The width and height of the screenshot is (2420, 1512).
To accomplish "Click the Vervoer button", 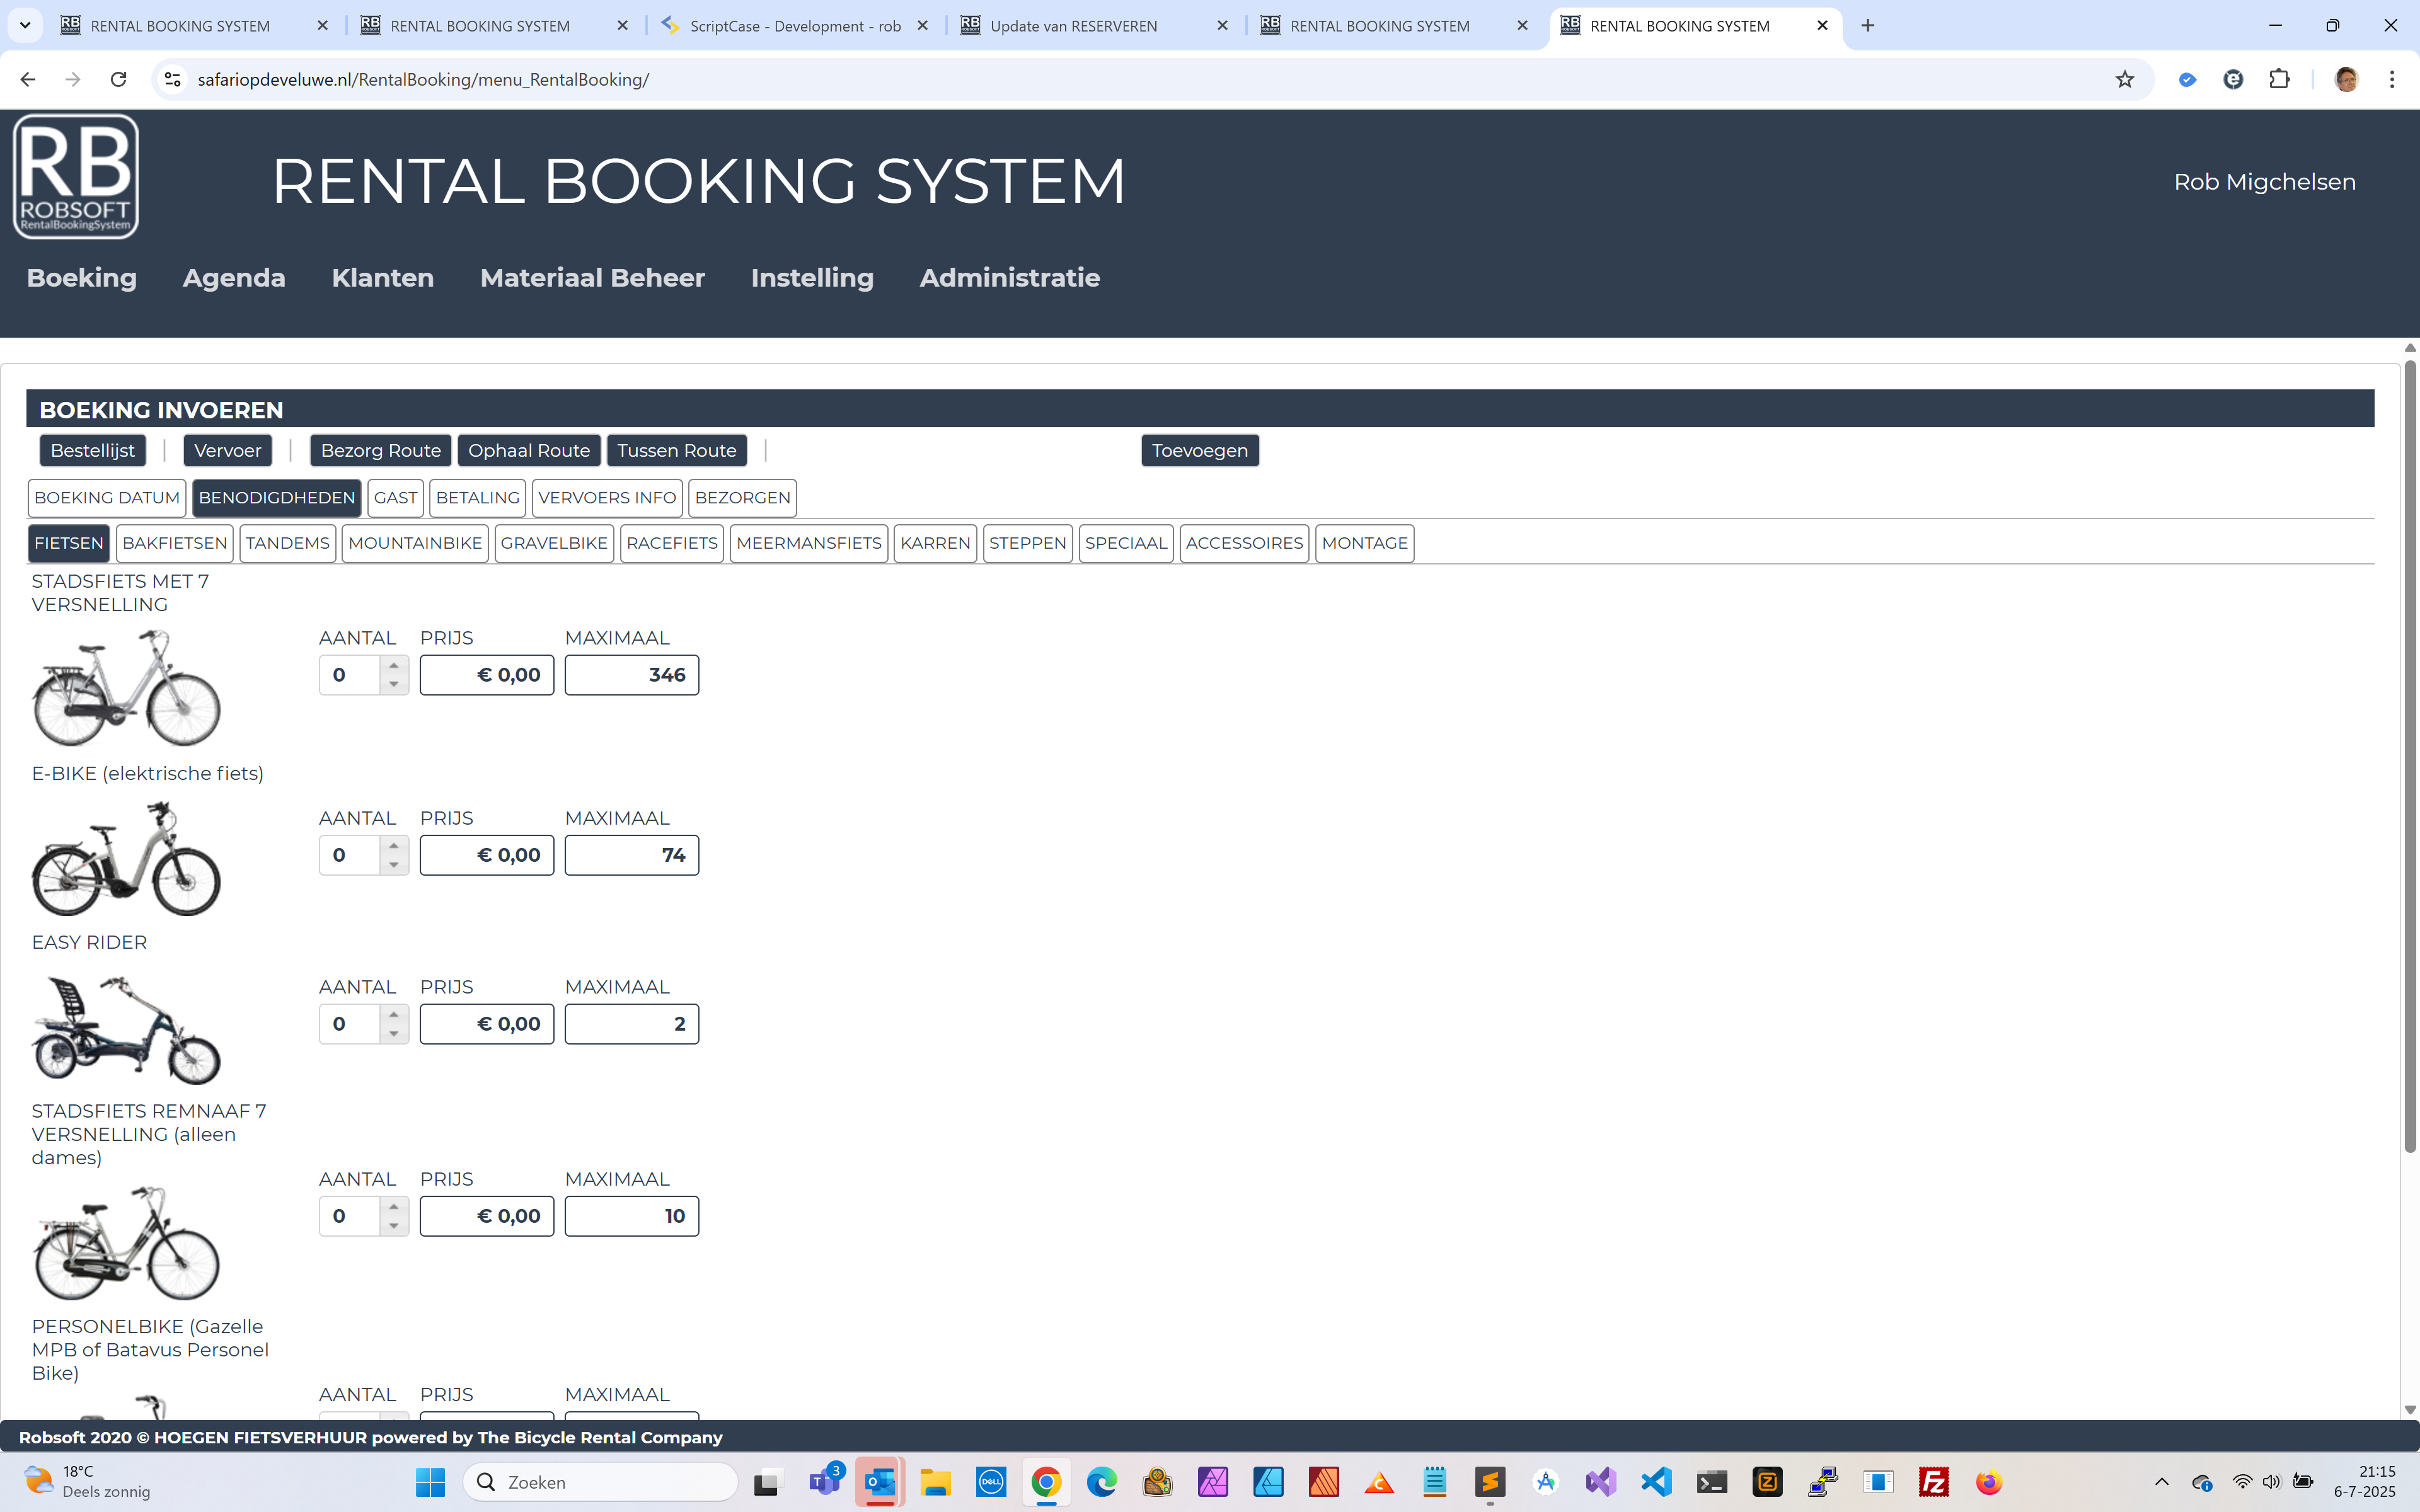I will (x=227, y=450).
